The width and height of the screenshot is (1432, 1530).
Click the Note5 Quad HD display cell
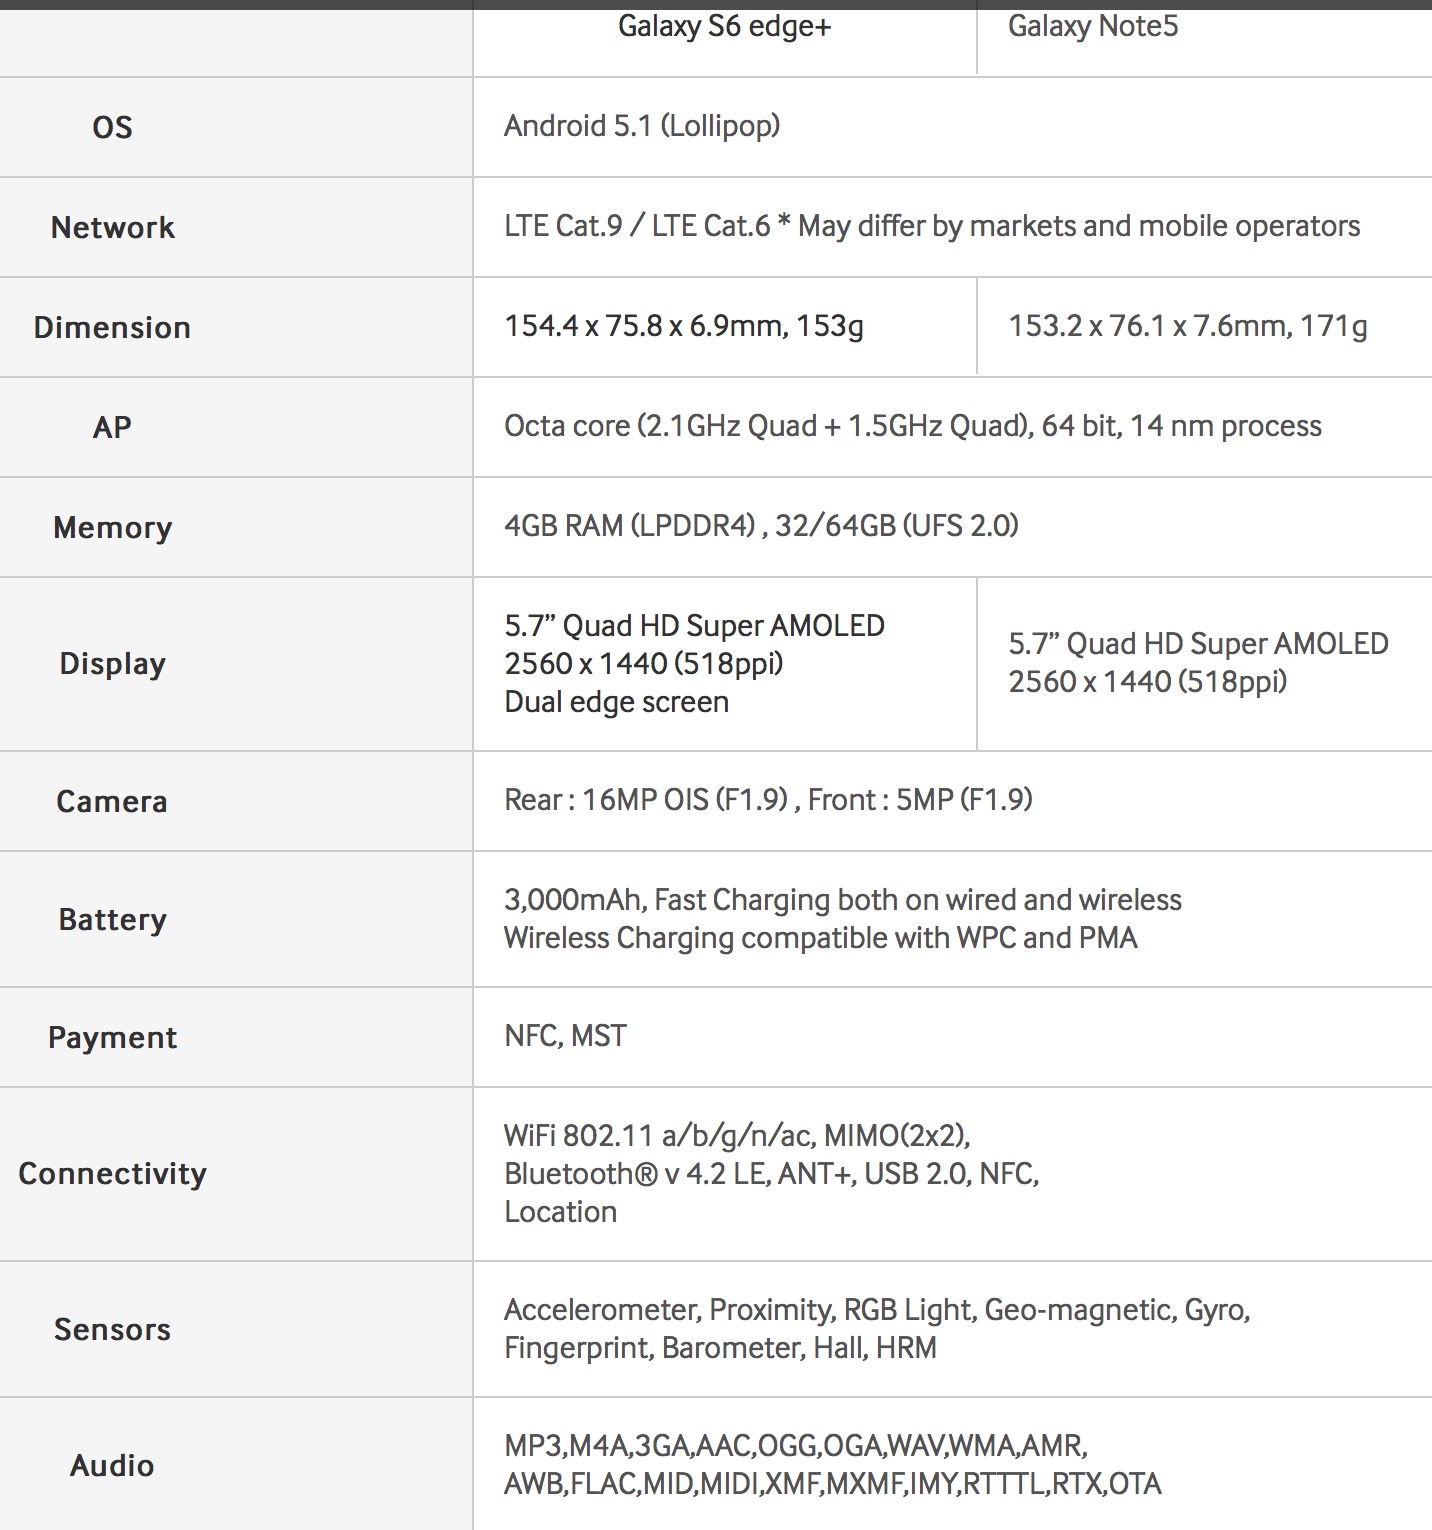1198,663
